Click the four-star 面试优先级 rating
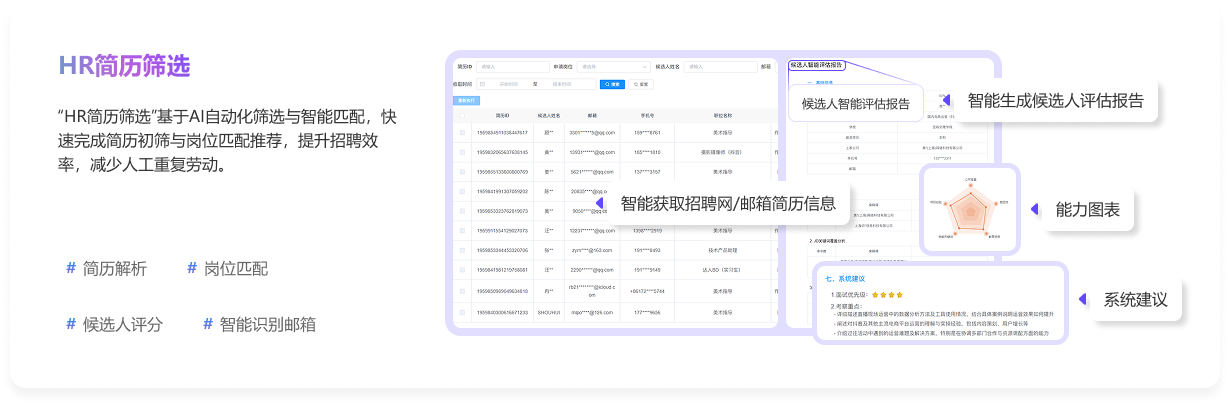This screenshot has height=406, width=1230. click(x=887, y=295)
